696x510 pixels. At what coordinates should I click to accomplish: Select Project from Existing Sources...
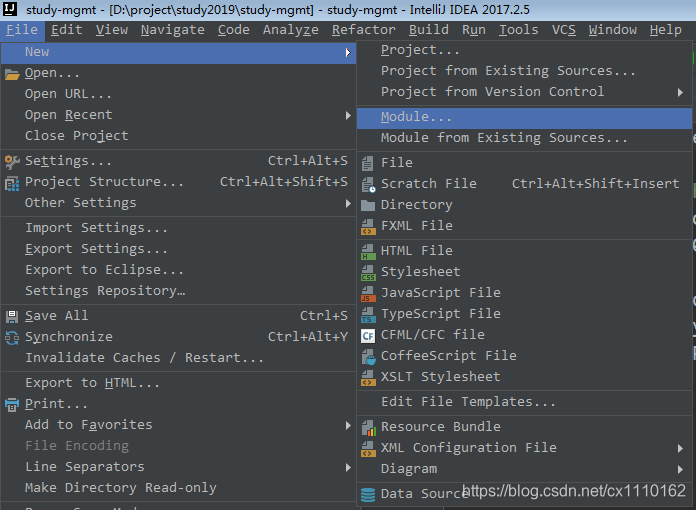pos(524,71)
